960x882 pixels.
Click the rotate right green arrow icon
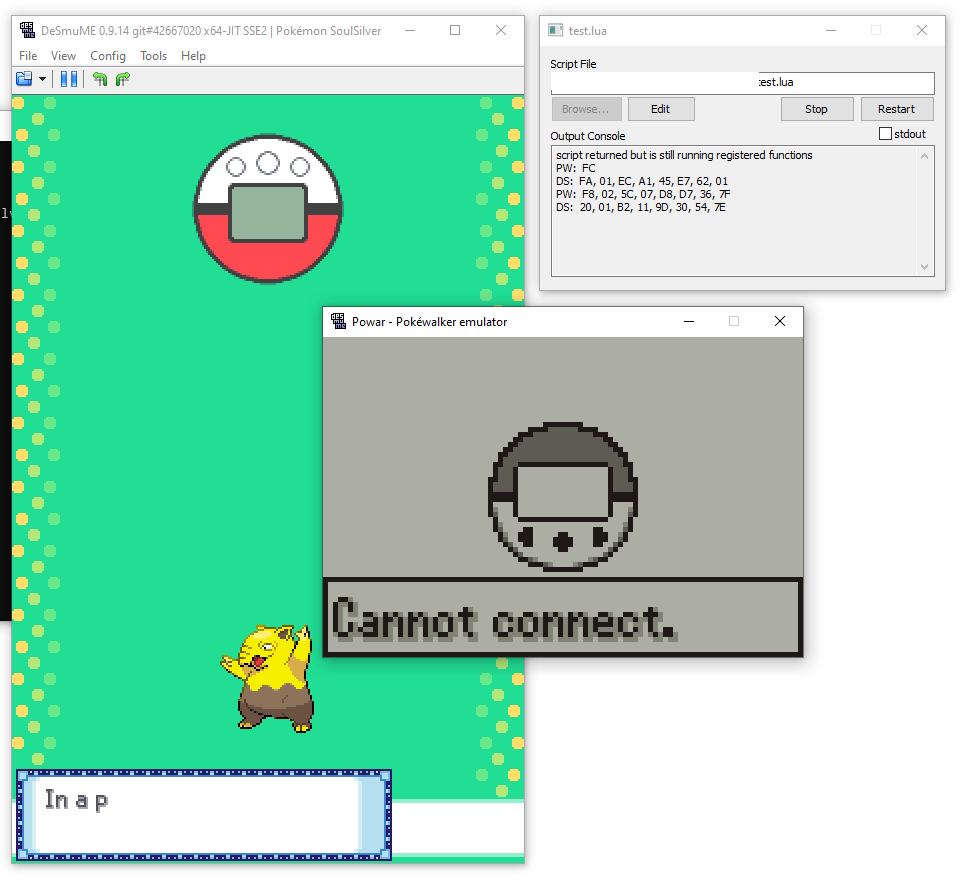(x=123, y=79)
